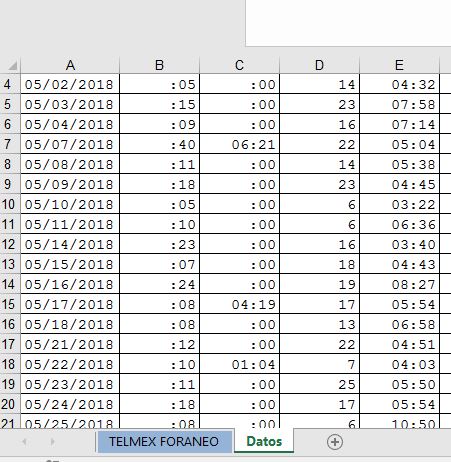Select row 4 header

click(x=10, y=84)
